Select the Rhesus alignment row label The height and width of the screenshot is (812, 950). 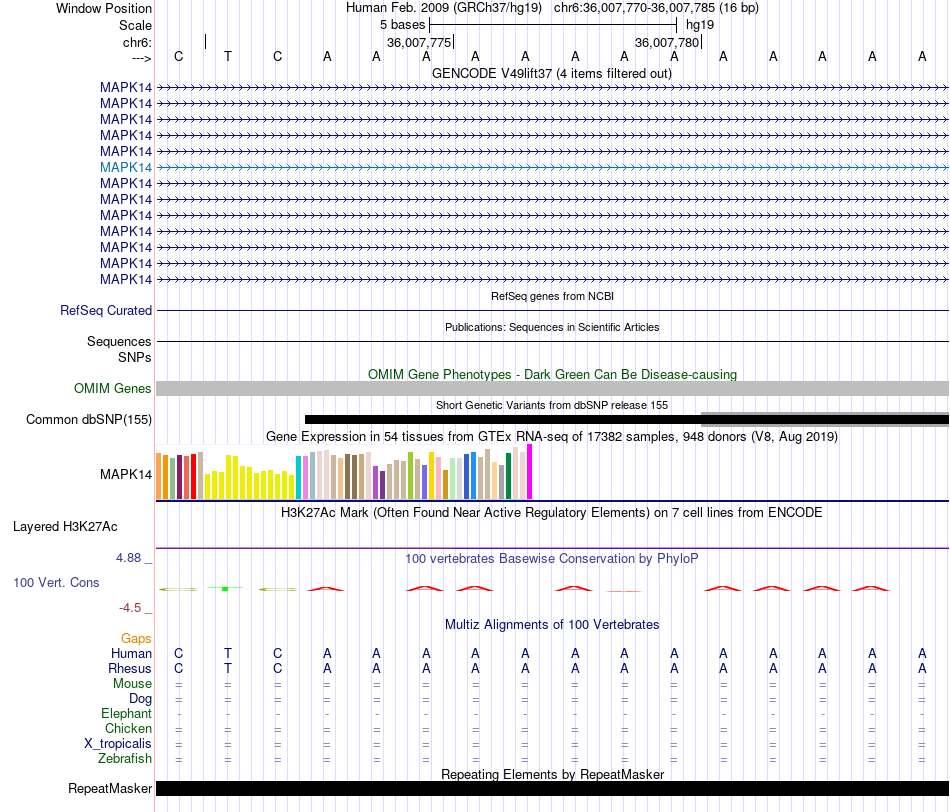pyautogui.click(x=130, y=668)
